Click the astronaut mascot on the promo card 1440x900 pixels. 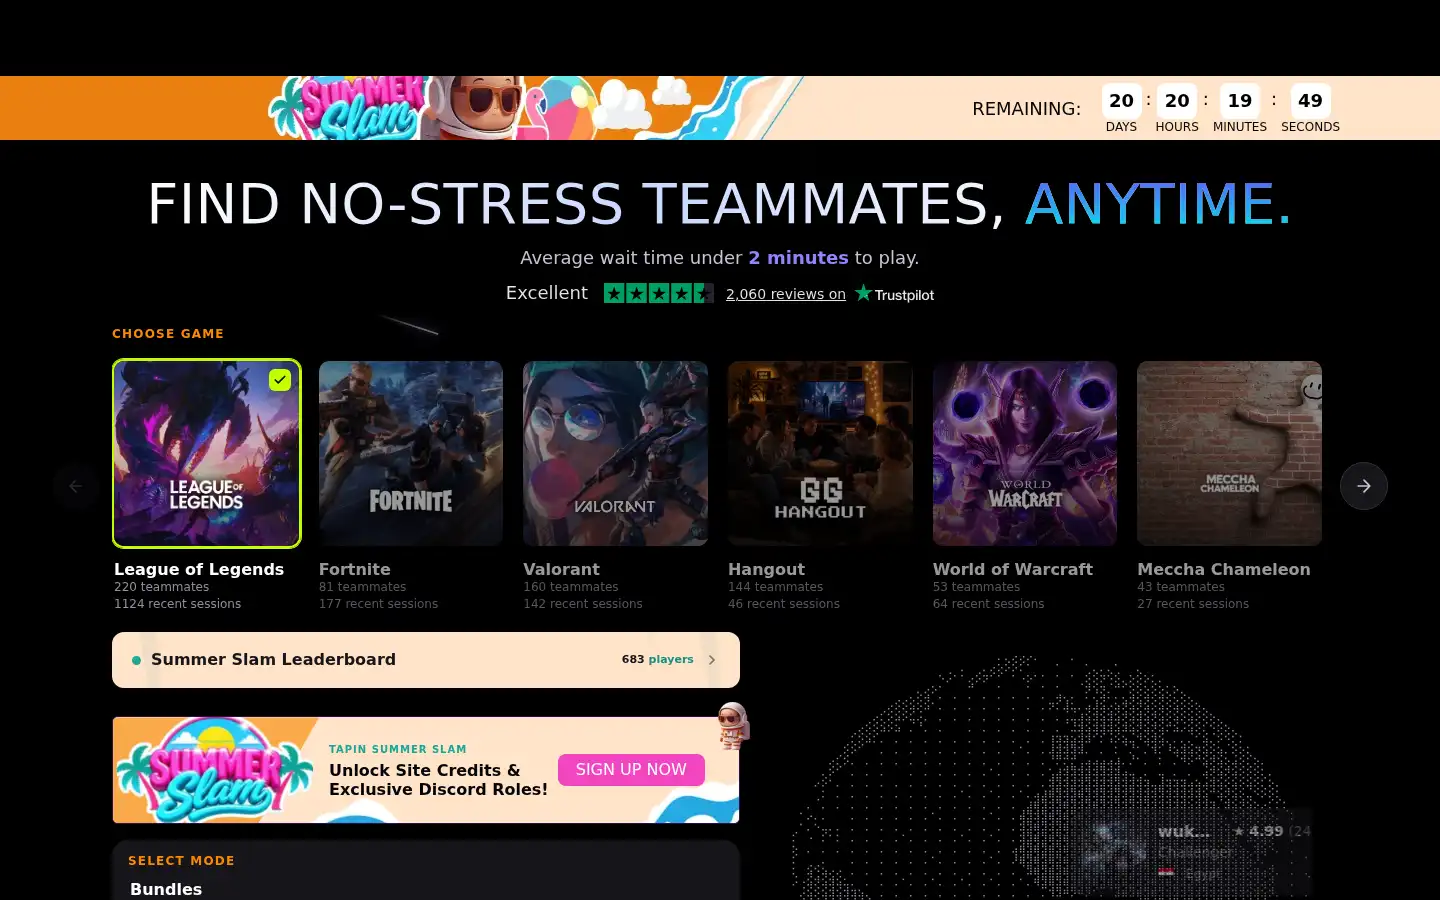(733, 726)
